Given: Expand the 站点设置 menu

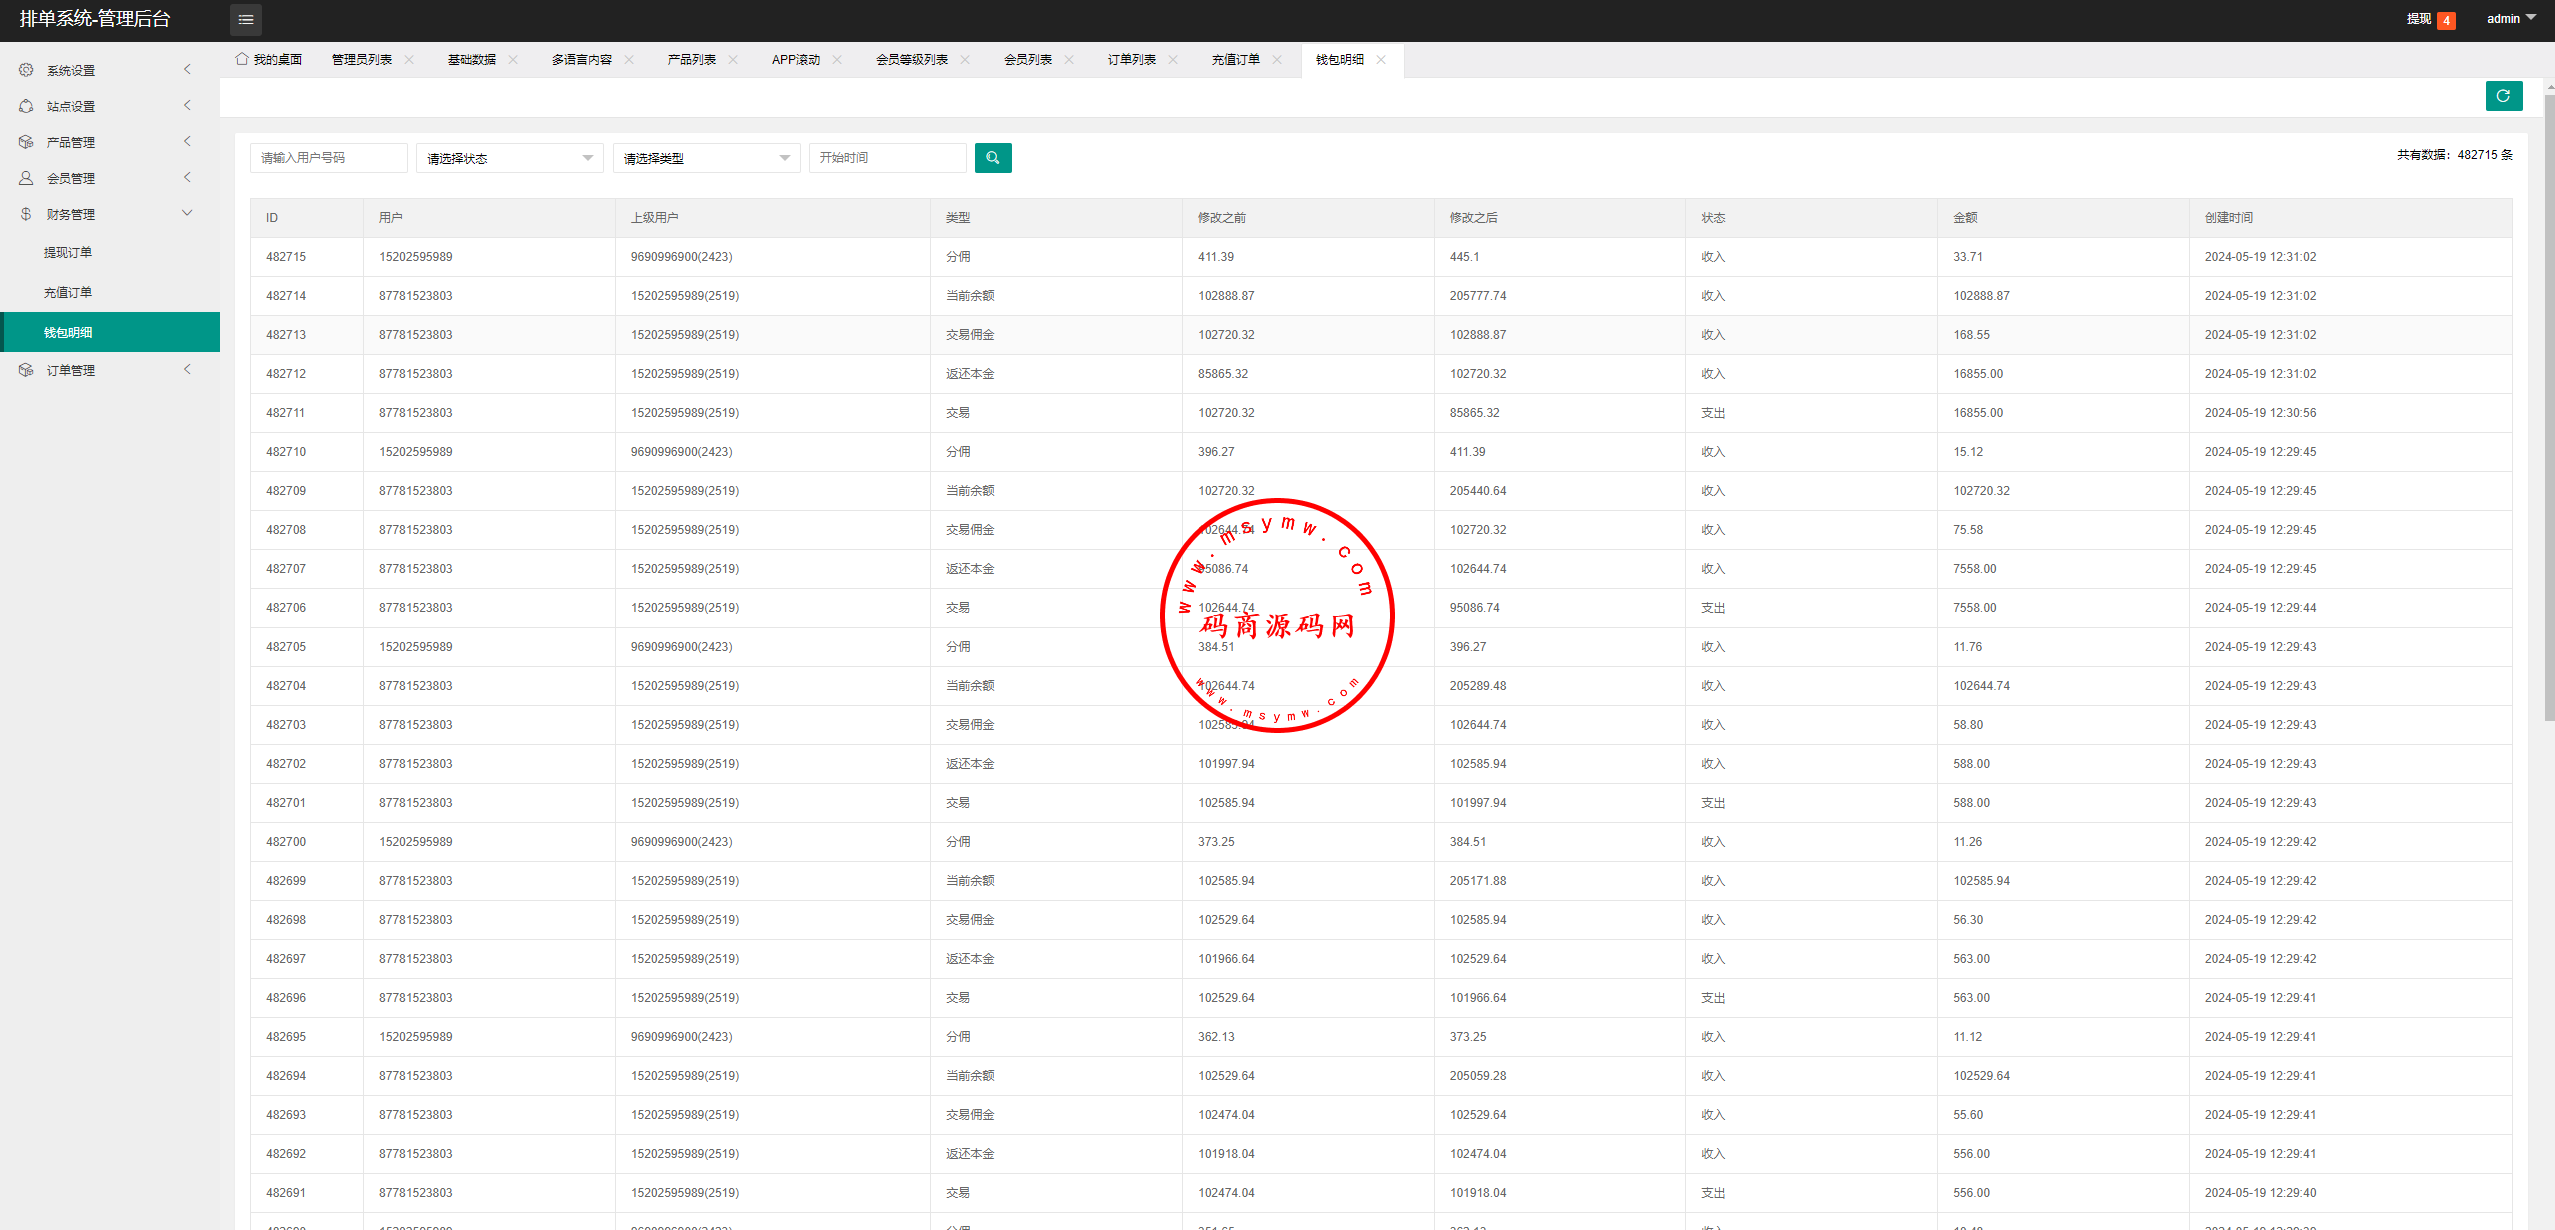Looking at the screenshot, I should [x=187, y=106].
